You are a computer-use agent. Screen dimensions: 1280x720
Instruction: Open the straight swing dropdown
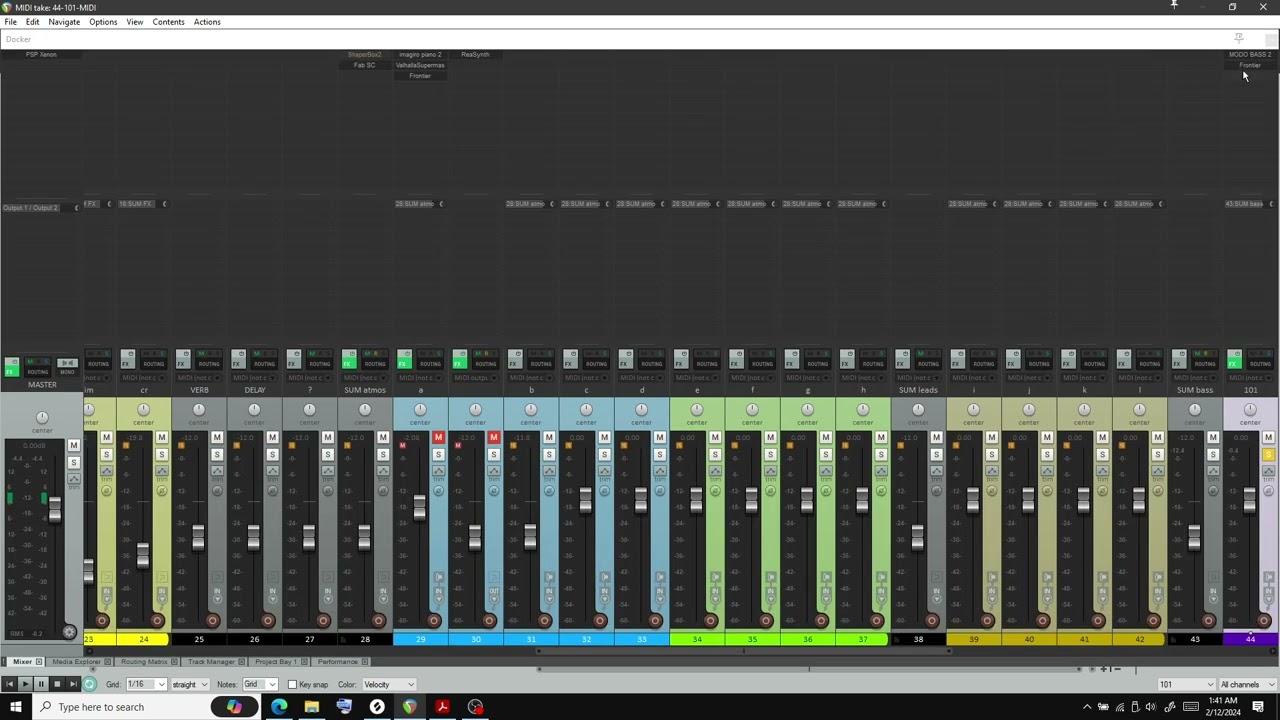coord(190,685)
